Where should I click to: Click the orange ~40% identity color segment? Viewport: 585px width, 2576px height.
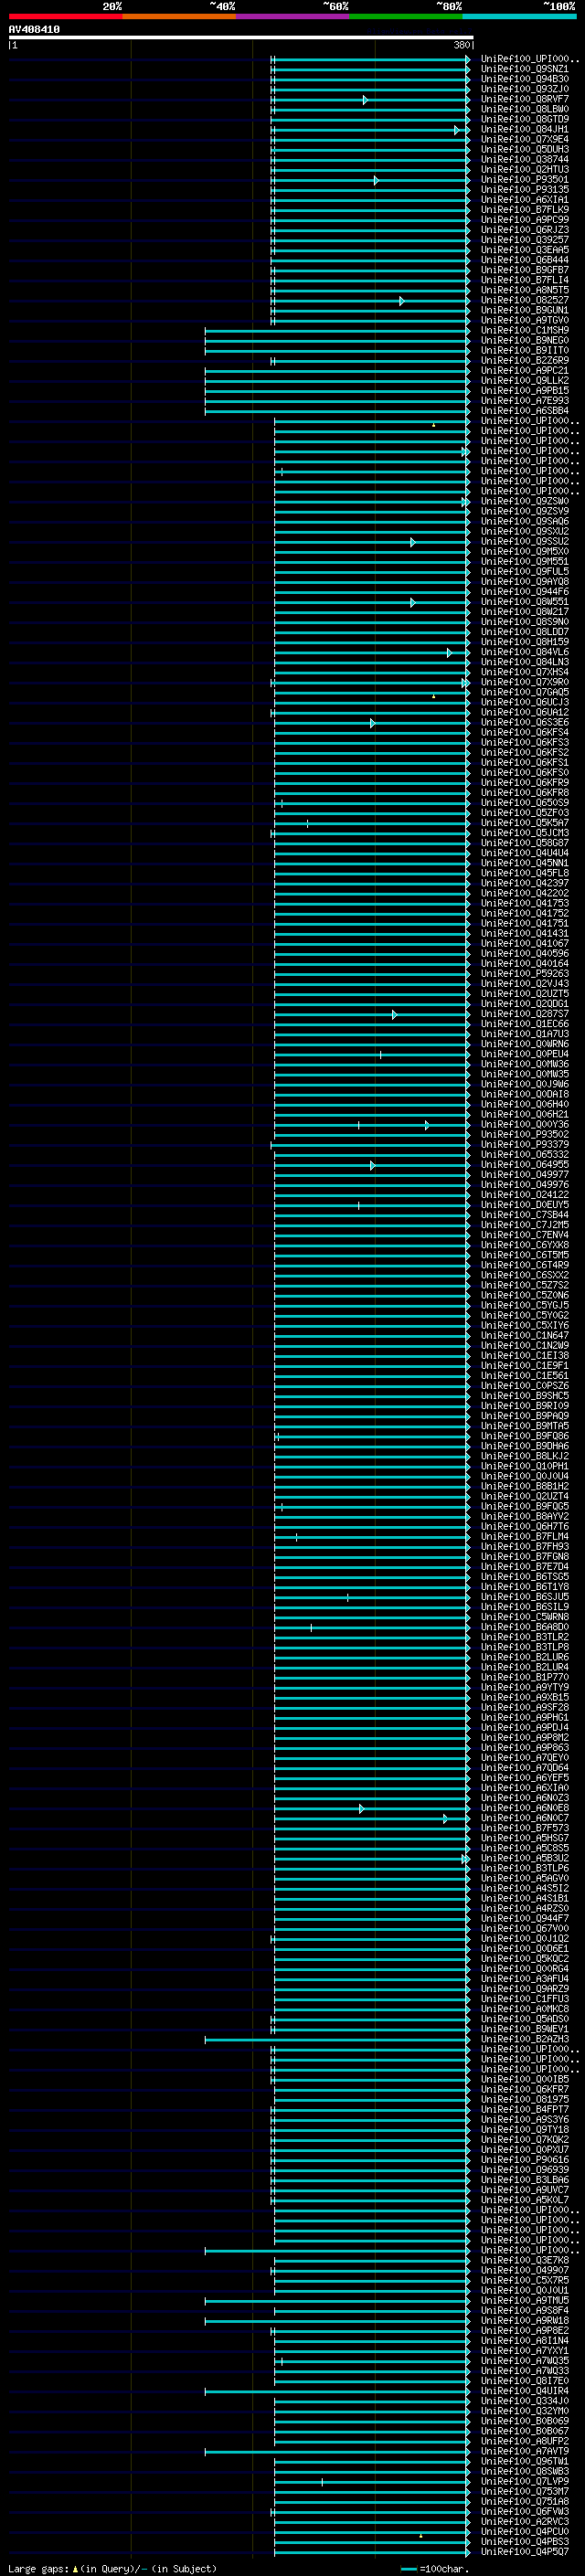(179, 16)
